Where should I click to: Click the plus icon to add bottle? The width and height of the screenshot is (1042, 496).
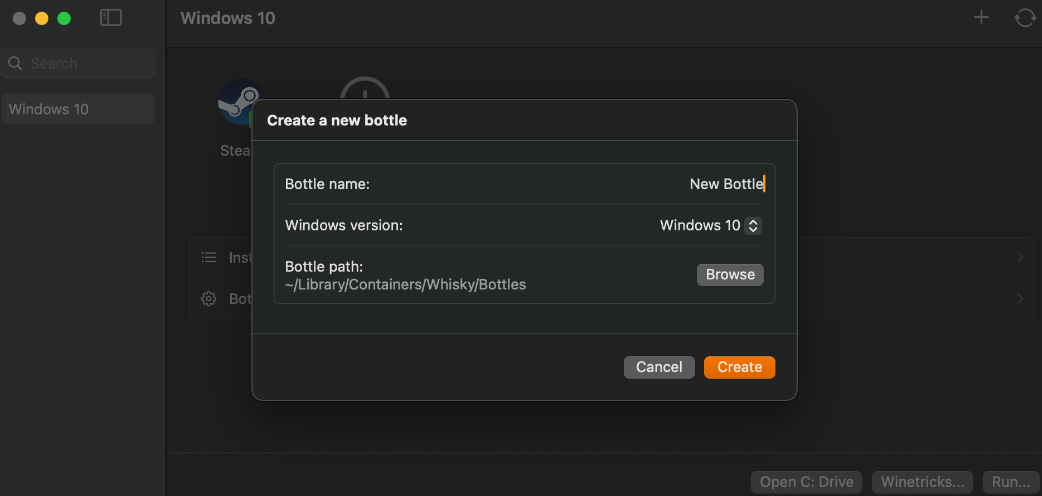click(x=982, y=17)
